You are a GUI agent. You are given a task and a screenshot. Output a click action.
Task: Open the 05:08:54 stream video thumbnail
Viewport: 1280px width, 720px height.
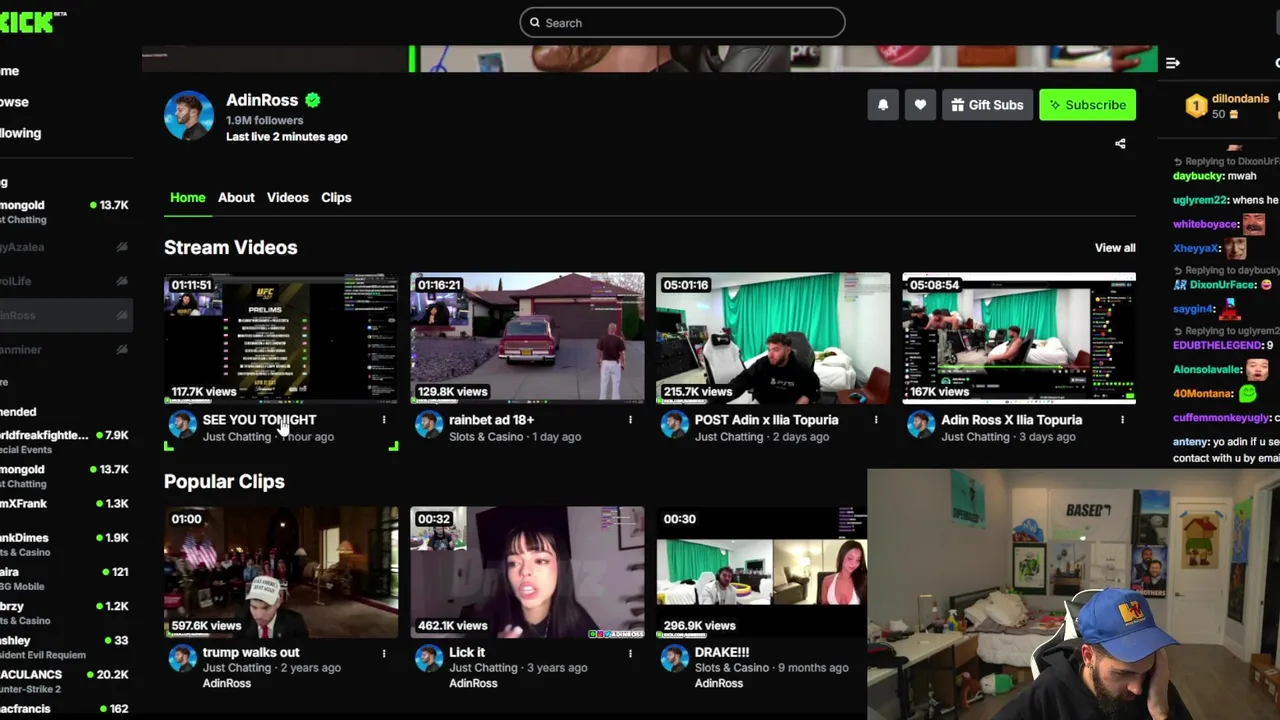pyautogui.click(x=1019, y=338)
